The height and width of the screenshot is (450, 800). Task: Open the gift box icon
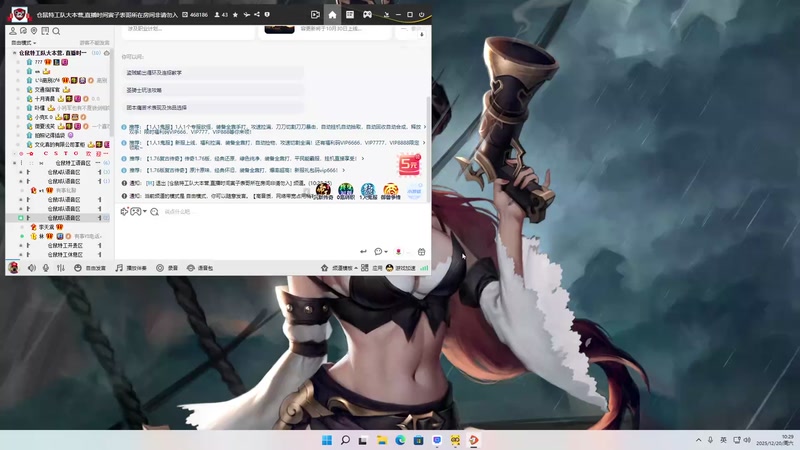[x=421, y=252]
